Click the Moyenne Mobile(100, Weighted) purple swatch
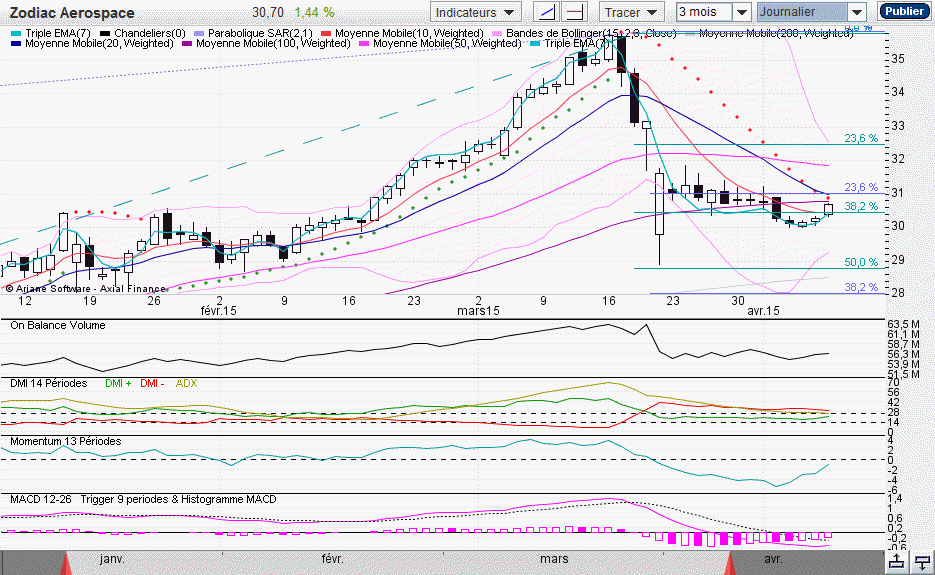 coord(187,44)
